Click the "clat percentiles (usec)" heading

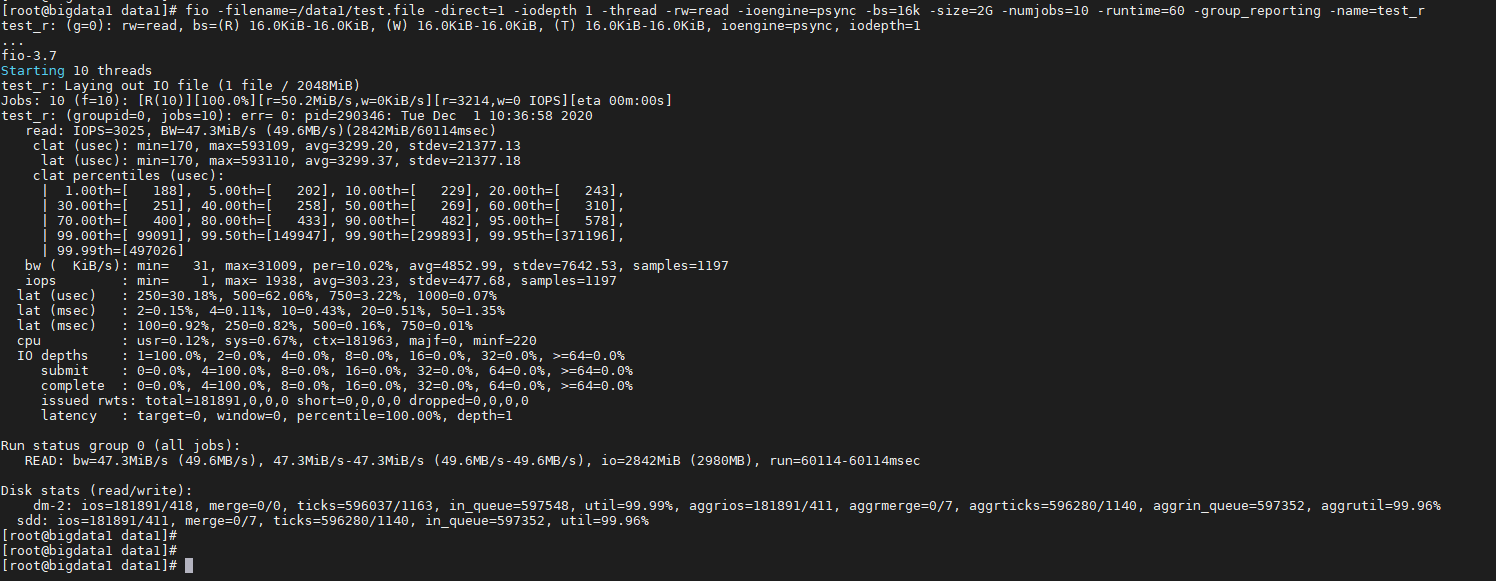coord(129,175)
